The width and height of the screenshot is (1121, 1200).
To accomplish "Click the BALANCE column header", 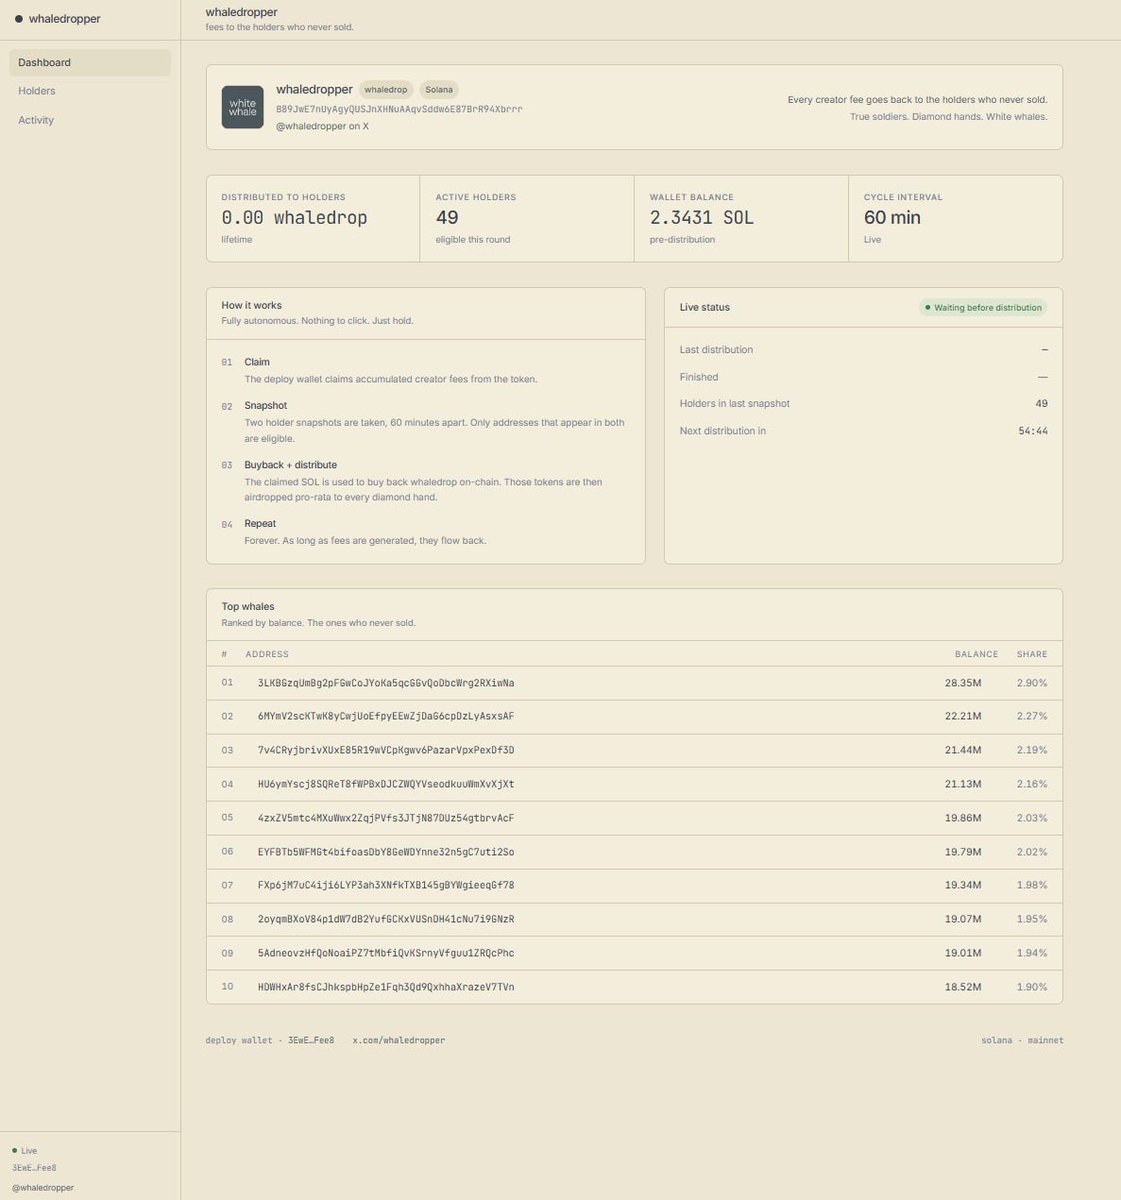I will 976,654.
